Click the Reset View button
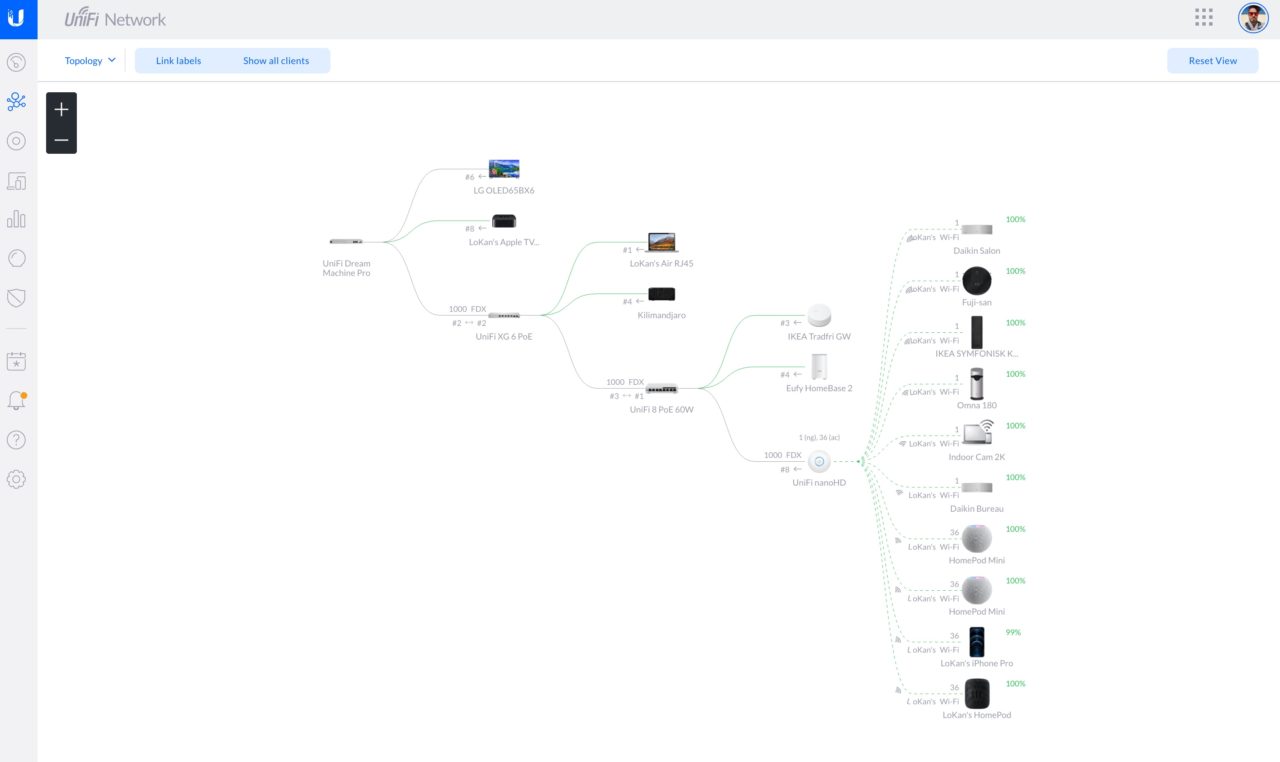Viewport: 1280px width, 762px height. [1213, 61]
